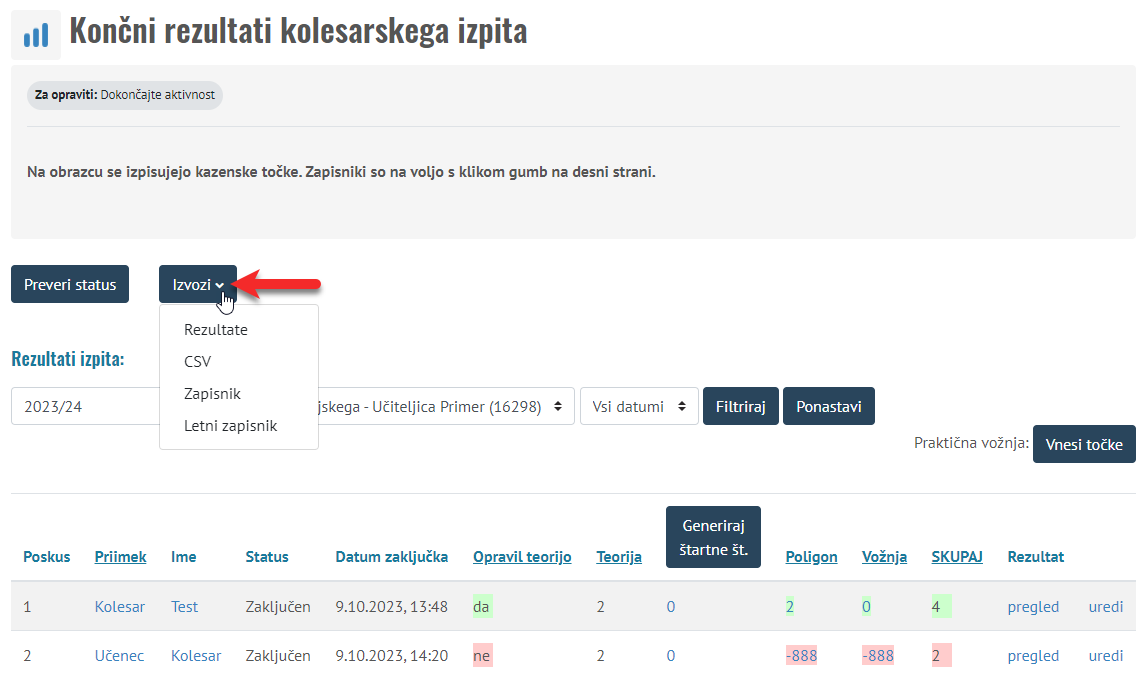The image size is (1144, 677).
Task: Click uredi link for Učenec row
Action: 1105,656
